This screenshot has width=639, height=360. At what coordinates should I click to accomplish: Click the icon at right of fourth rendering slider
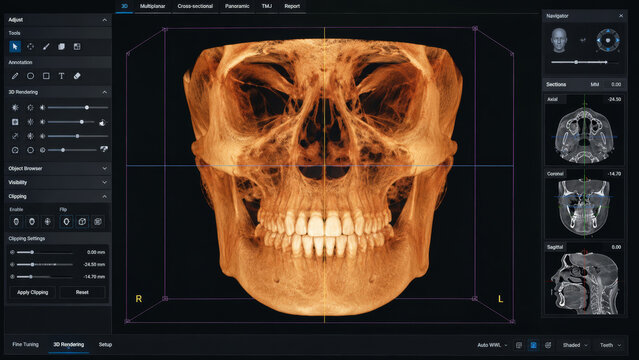(x=104, y=149)
